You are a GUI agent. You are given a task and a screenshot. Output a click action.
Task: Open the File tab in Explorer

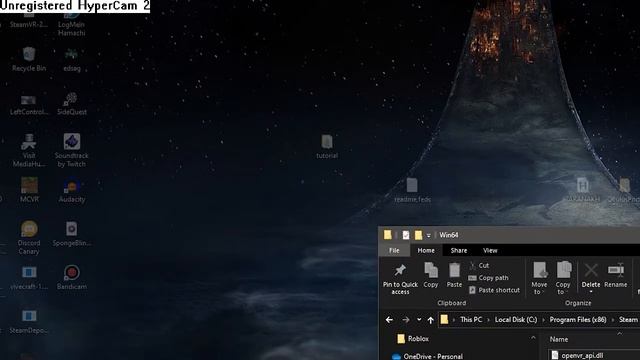[x=394, y=250]
